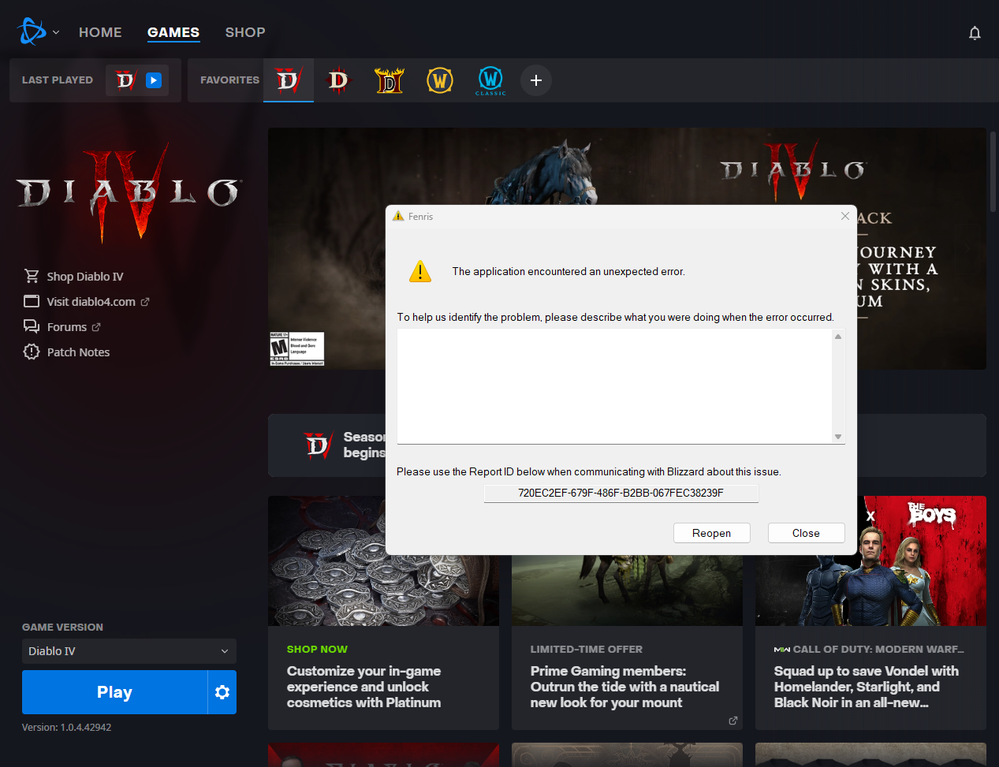Click the external link icon on Prime Gaming card
The image size is (999, 767).
click(733, 720)
